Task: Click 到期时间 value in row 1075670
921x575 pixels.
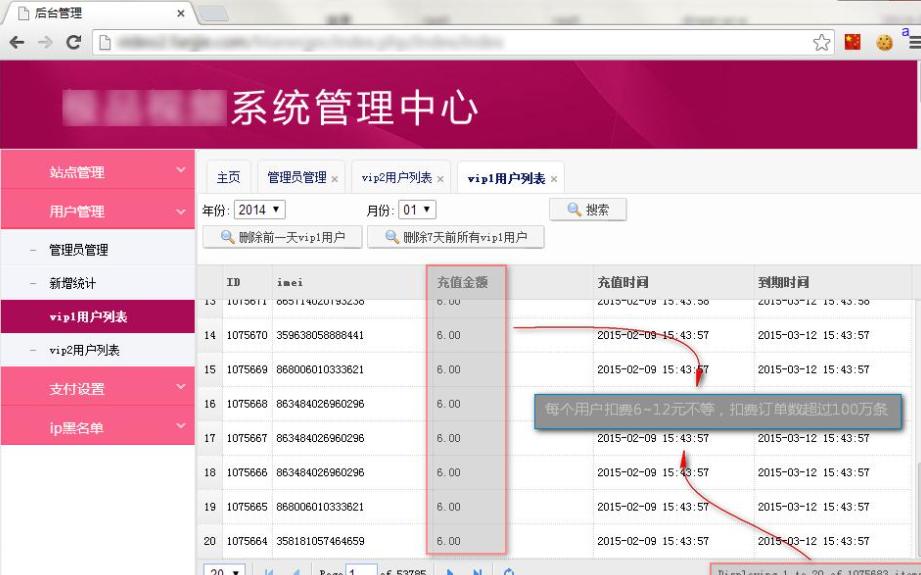Action: click(x=814, y=335)
